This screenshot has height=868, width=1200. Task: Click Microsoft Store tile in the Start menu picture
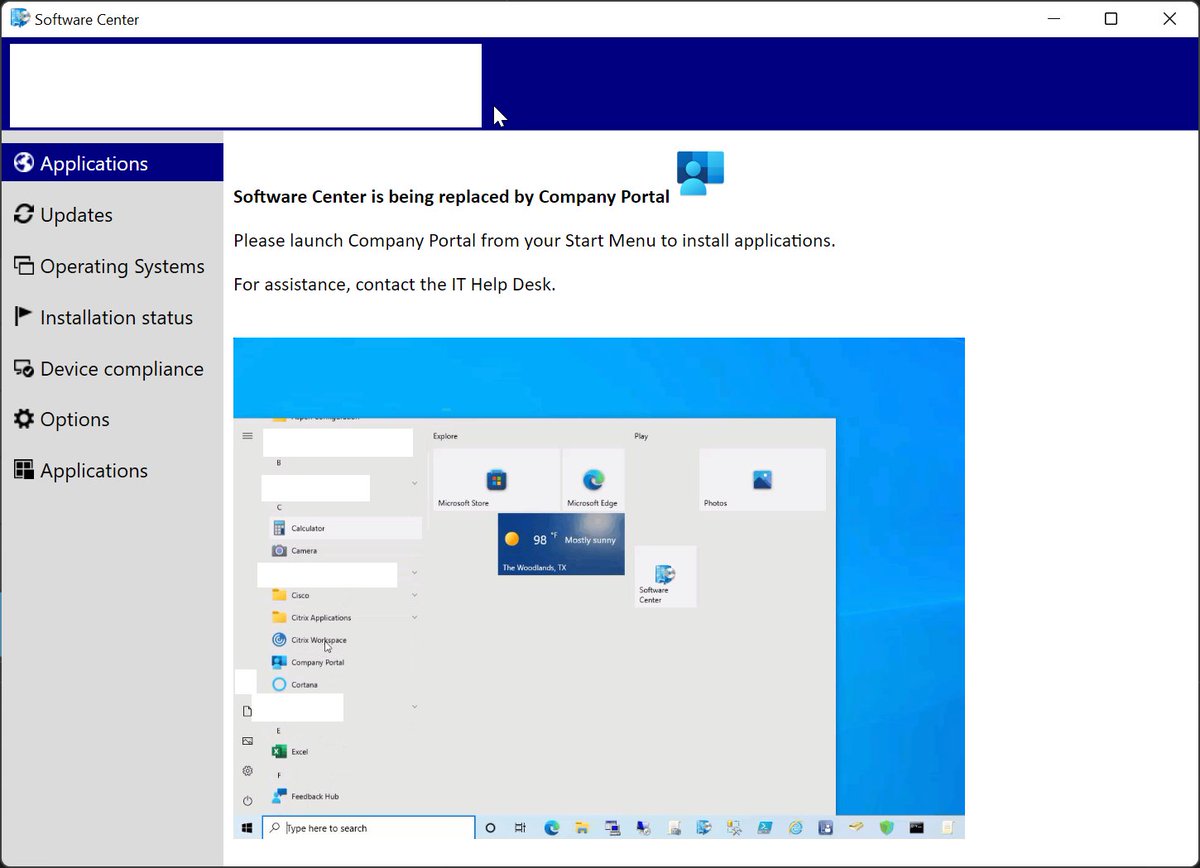pos(496,480)
